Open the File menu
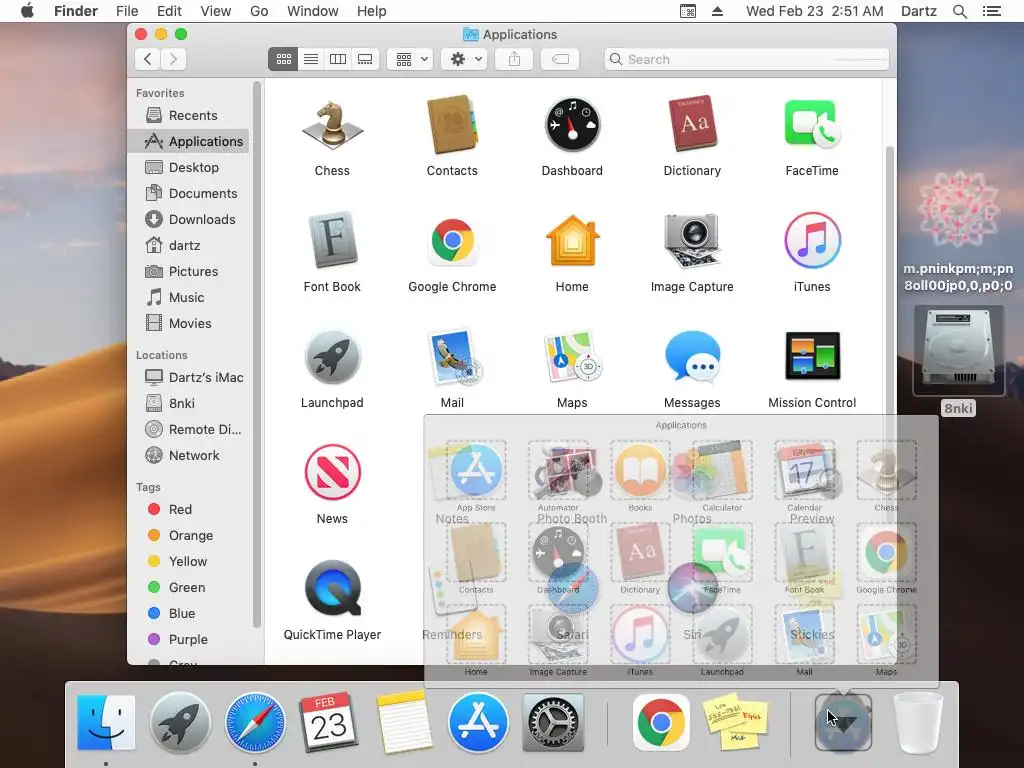 click(x=127, y=11)
